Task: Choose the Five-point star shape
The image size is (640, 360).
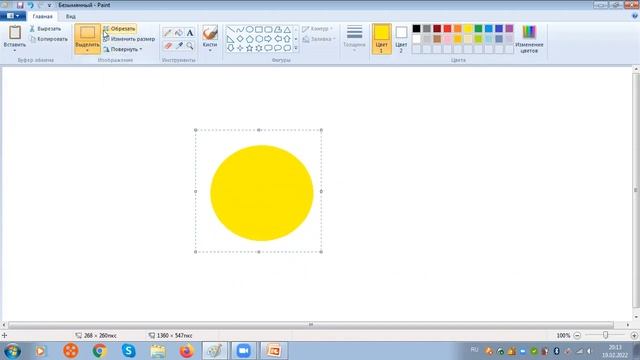Action: point(249,48)
